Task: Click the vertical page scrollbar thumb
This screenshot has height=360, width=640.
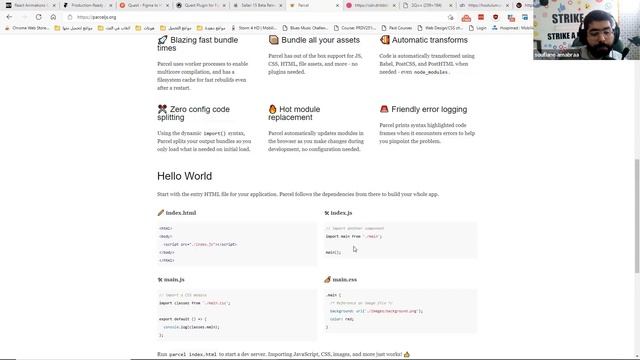Action: point(637,216)
